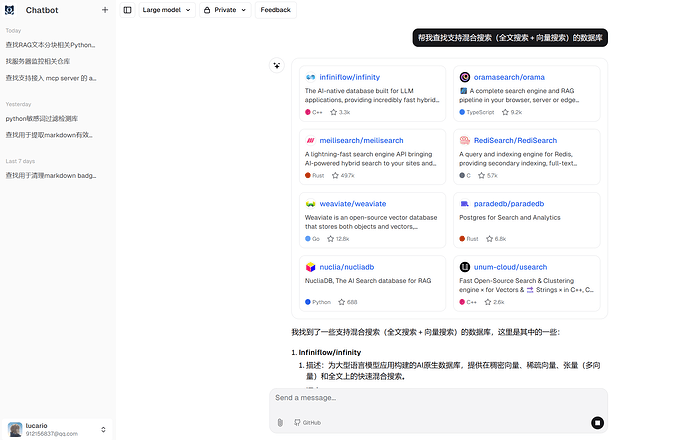The height and width of the screenshot is (440, 690).
Task: Open the Large model dropdown
Action: (166, 10)
